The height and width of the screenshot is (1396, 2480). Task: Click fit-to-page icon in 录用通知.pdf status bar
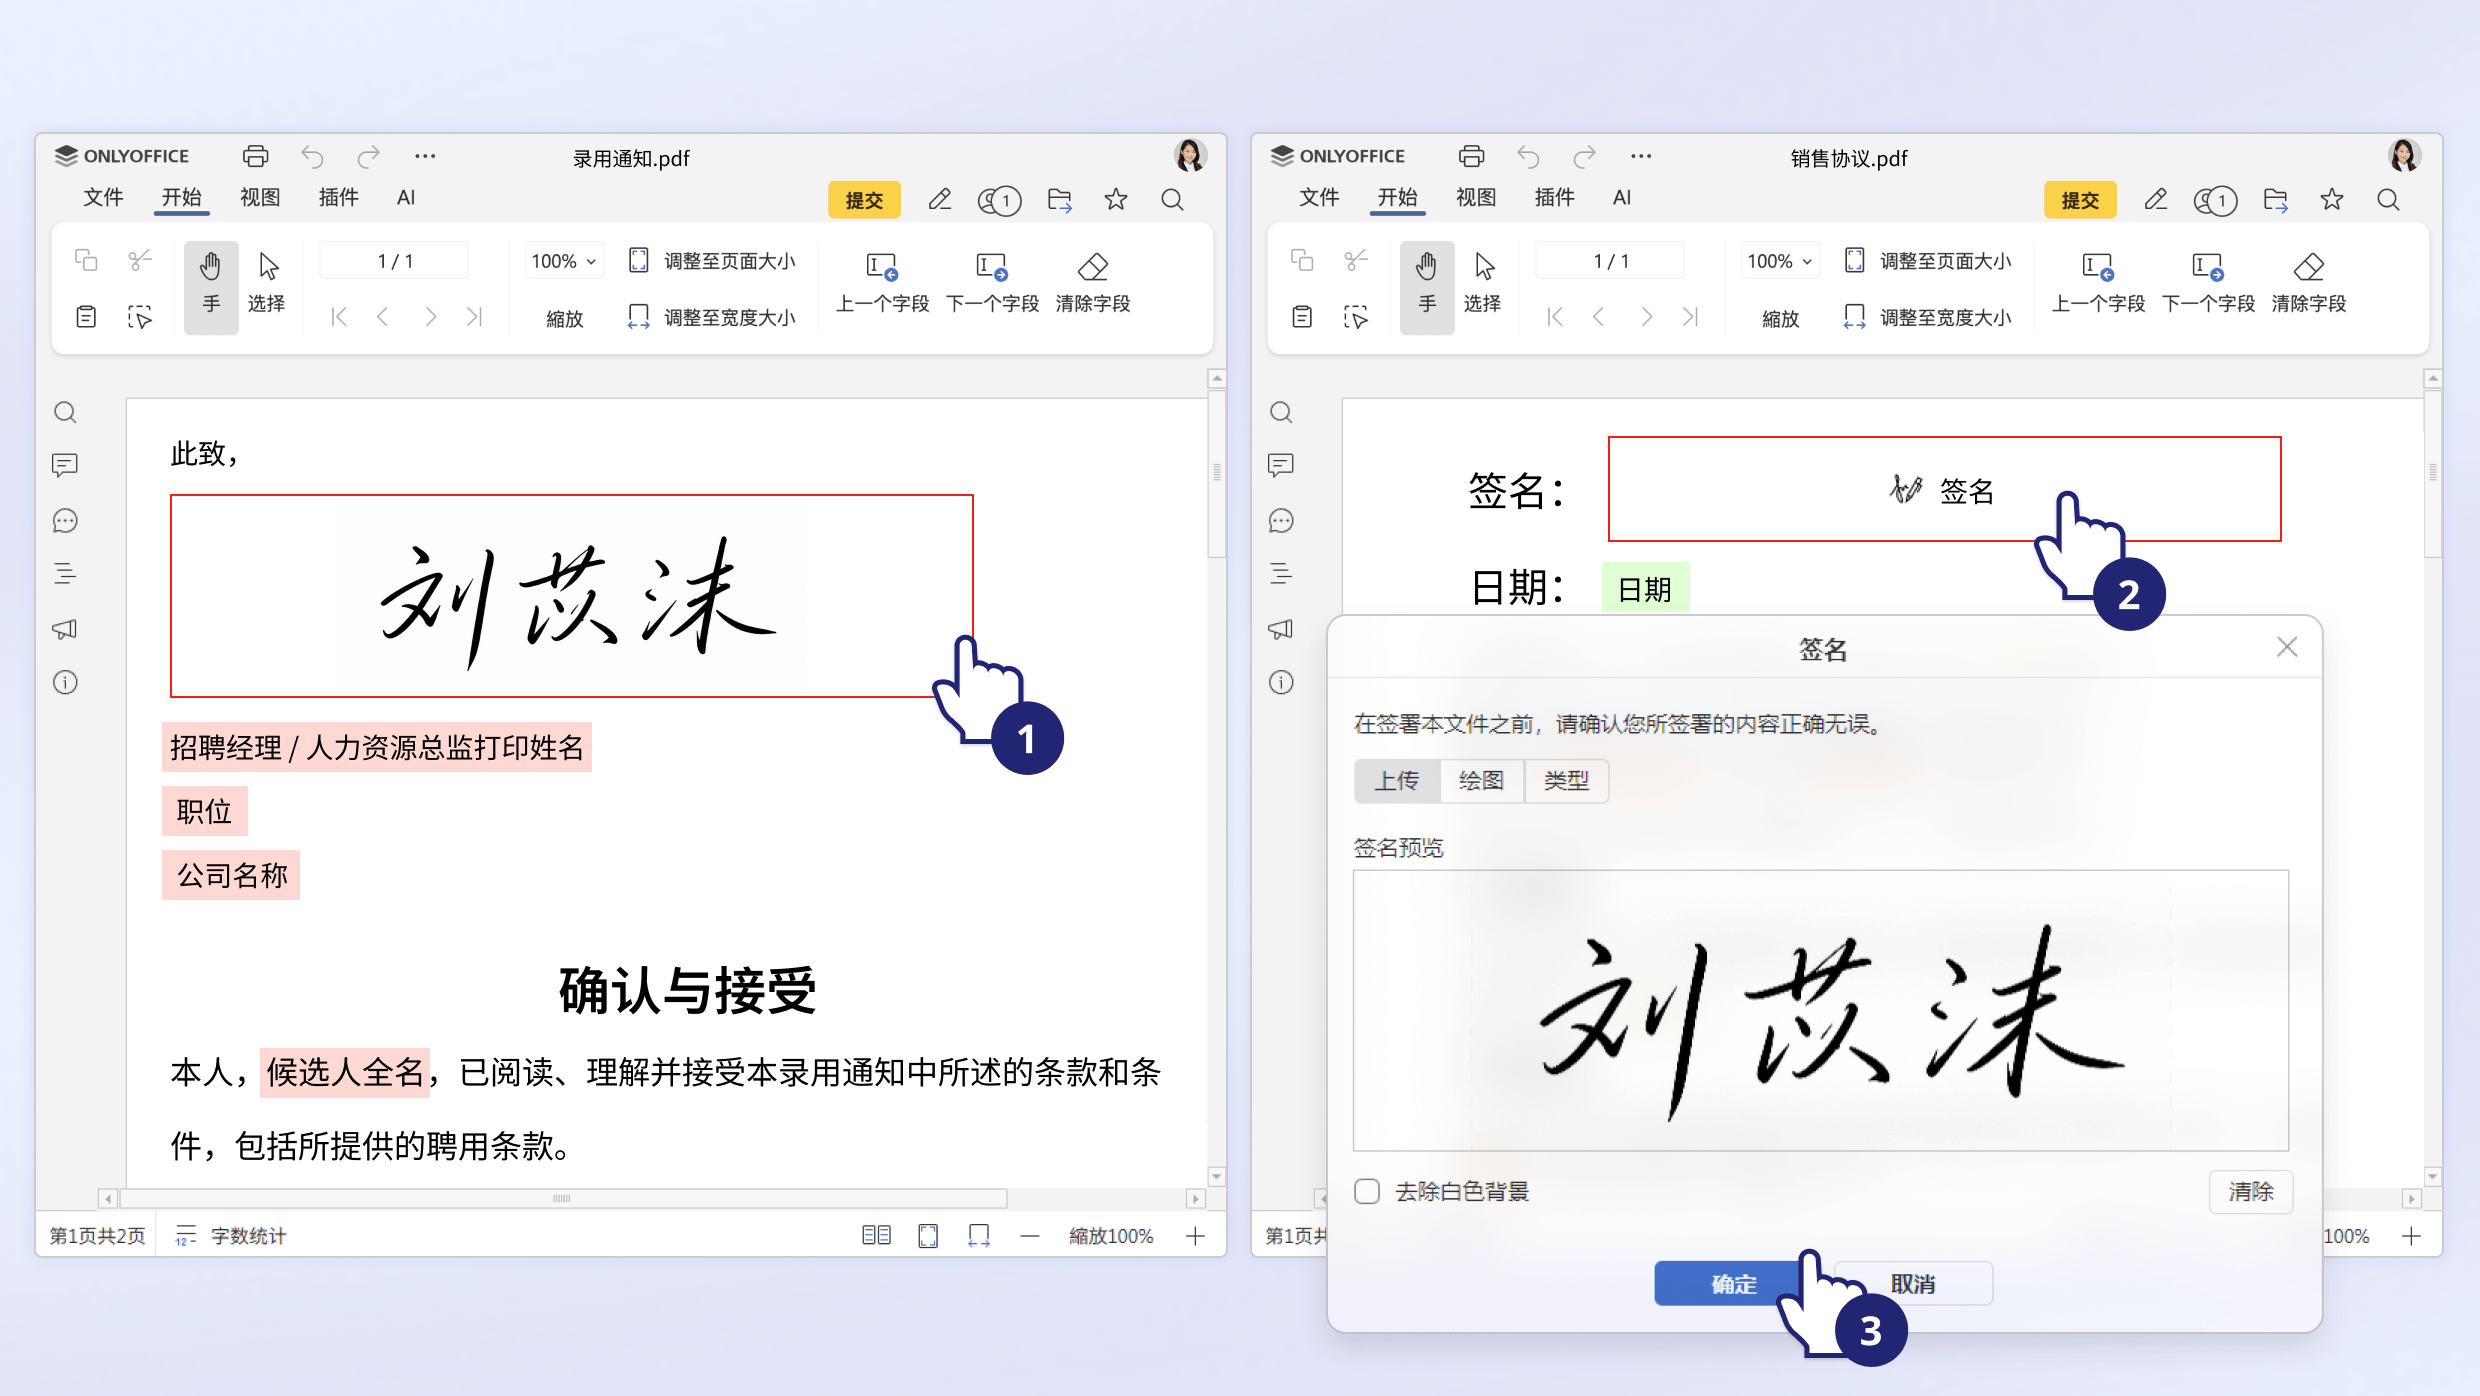pos(928,1236)
